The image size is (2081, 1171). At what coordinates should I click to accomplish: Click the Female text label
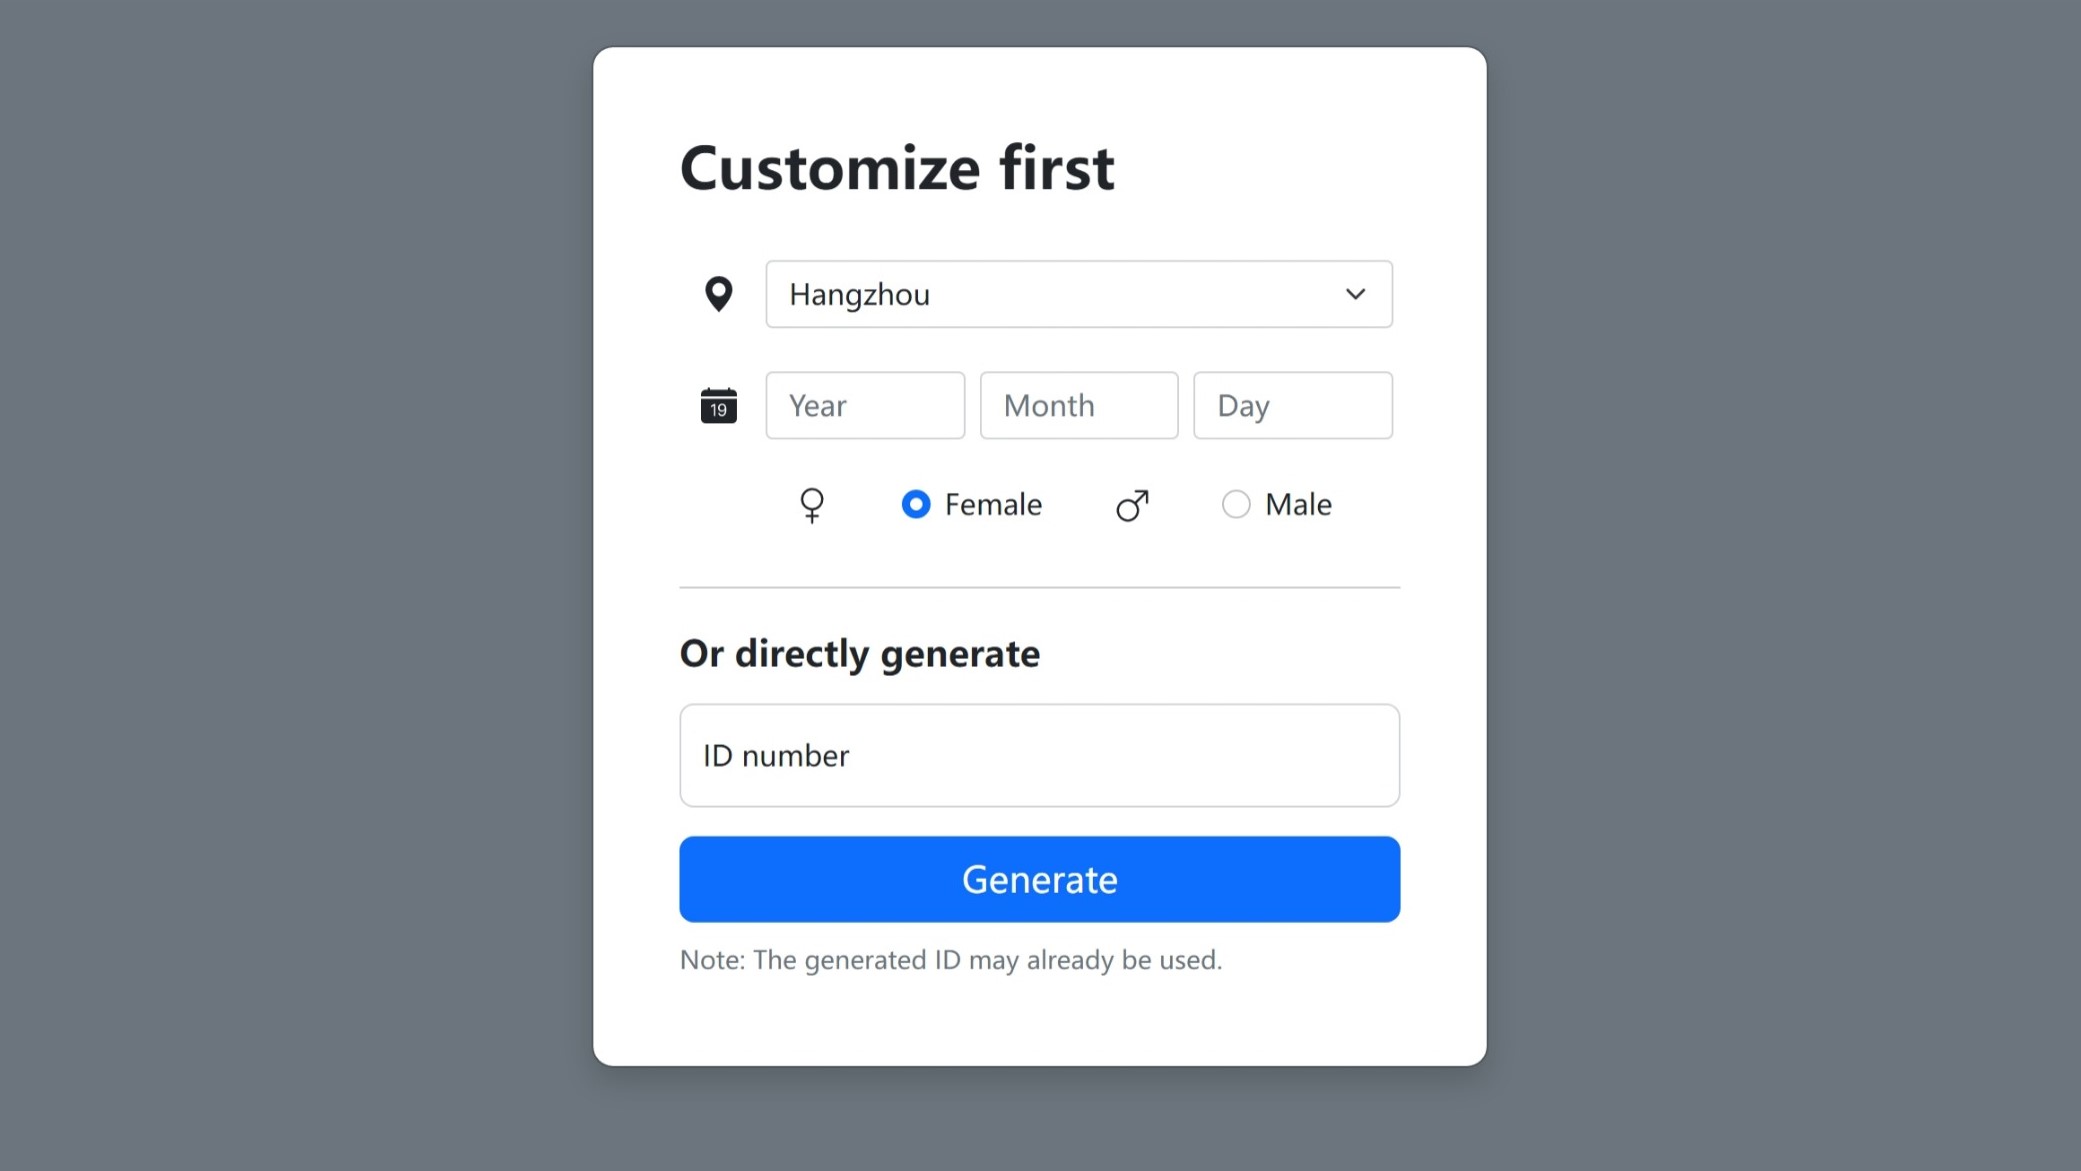[x=993, y=504]
